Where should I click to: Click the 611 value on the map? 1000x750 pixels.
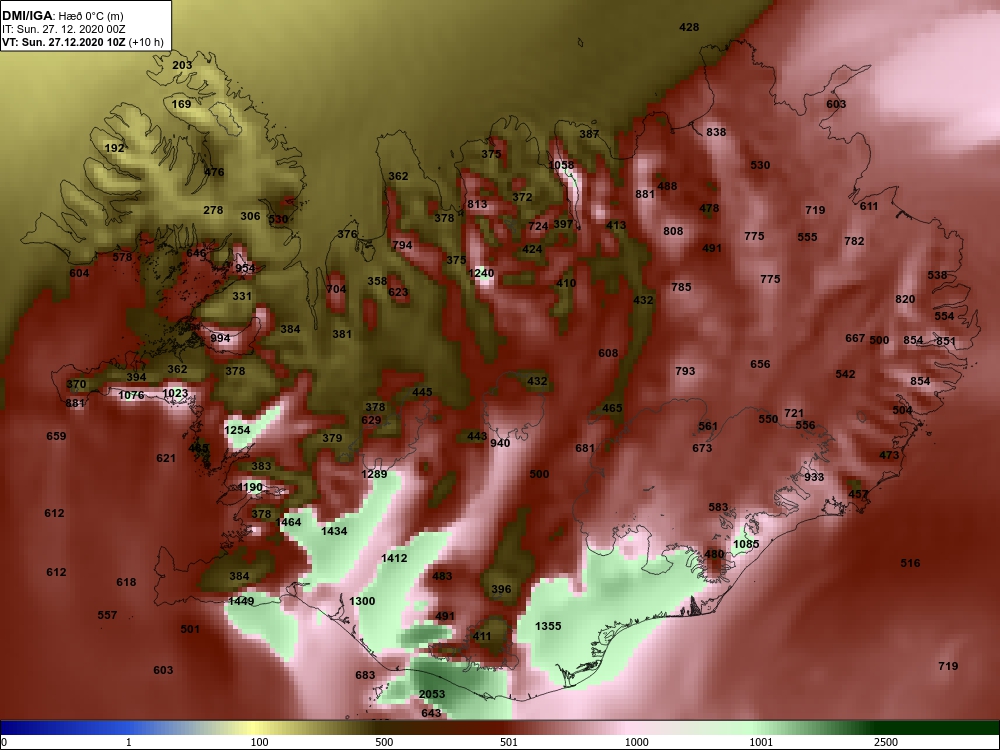(x=869, y=207)
